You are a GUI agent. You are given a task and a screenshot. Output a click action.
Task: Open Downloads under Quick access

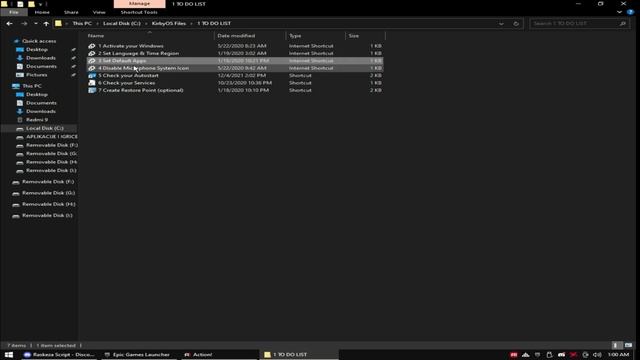pos(41,58)
